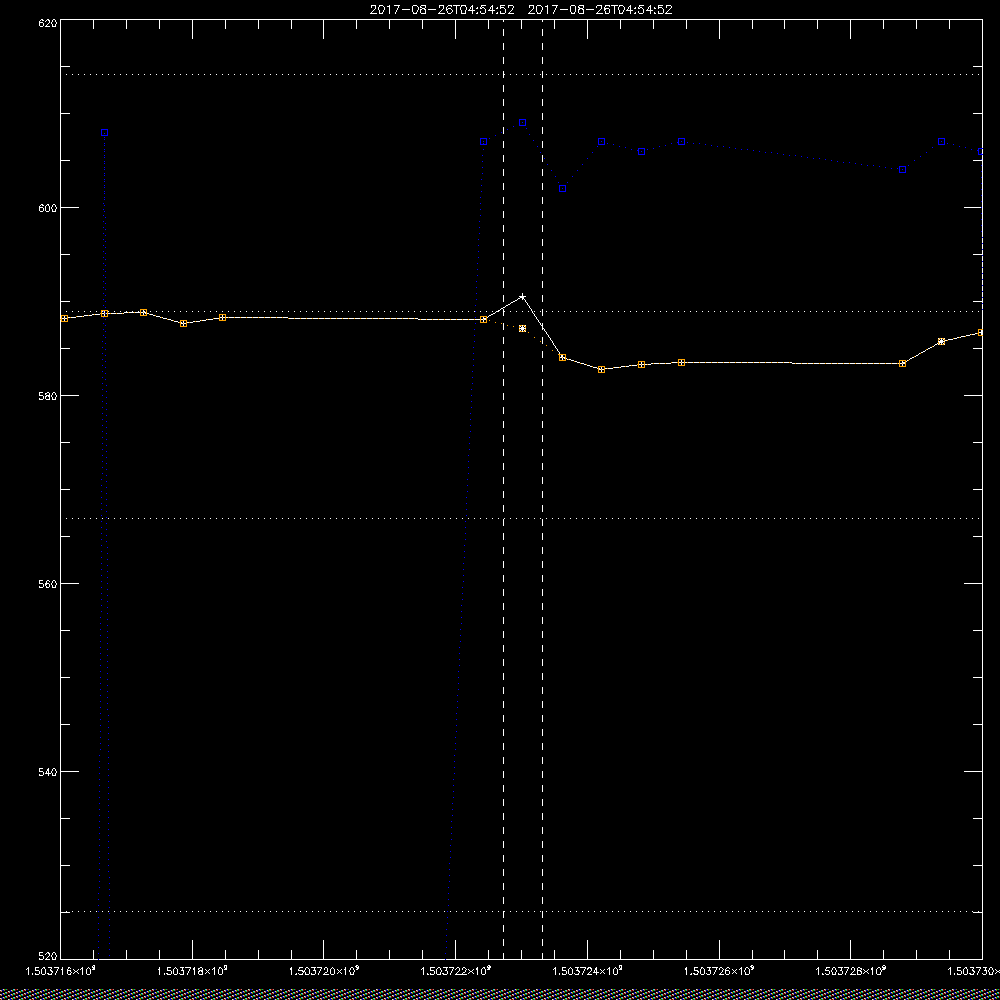Pick the leftmost orange square data point
This screenshot has width=1000, height=1000.
click(64, 318)
